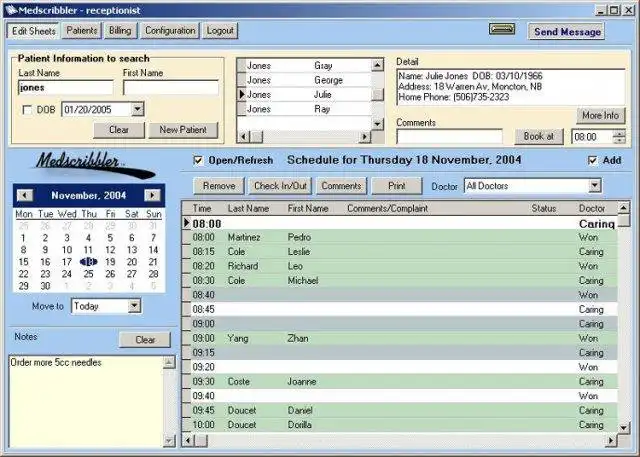640x457 pixels.
Task: Expand the Move to Today dropdown
Action: (x=134, y=306)
